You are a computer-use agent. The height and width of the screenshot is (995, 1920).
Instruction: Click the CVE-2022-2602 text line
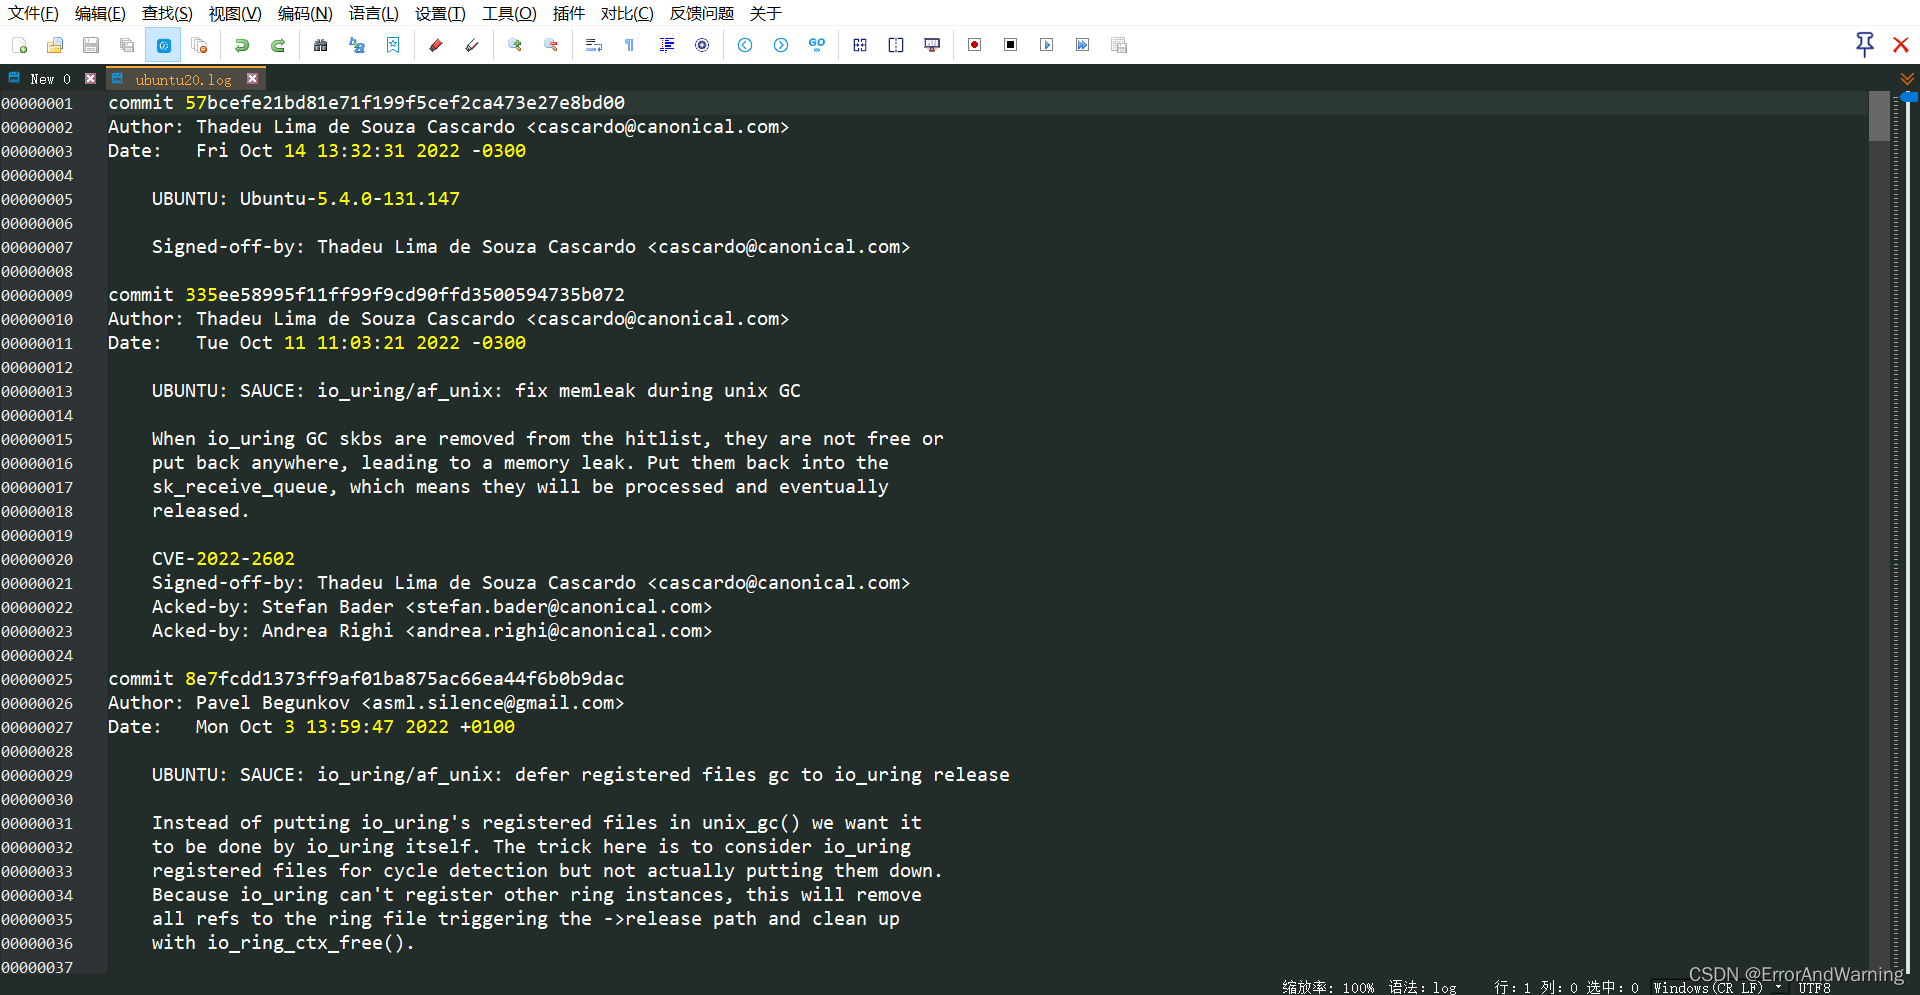click(223, 559)
